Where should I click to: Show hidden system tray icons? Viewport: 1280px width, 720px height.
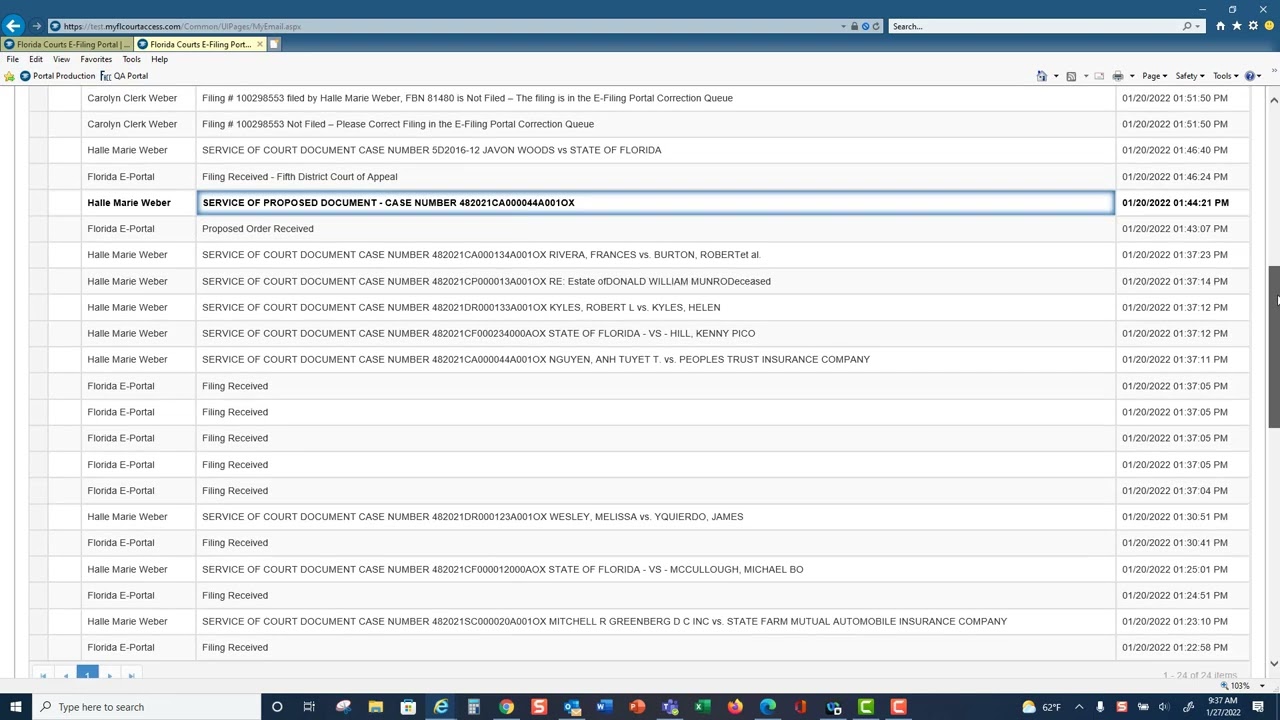(1079, 707)
